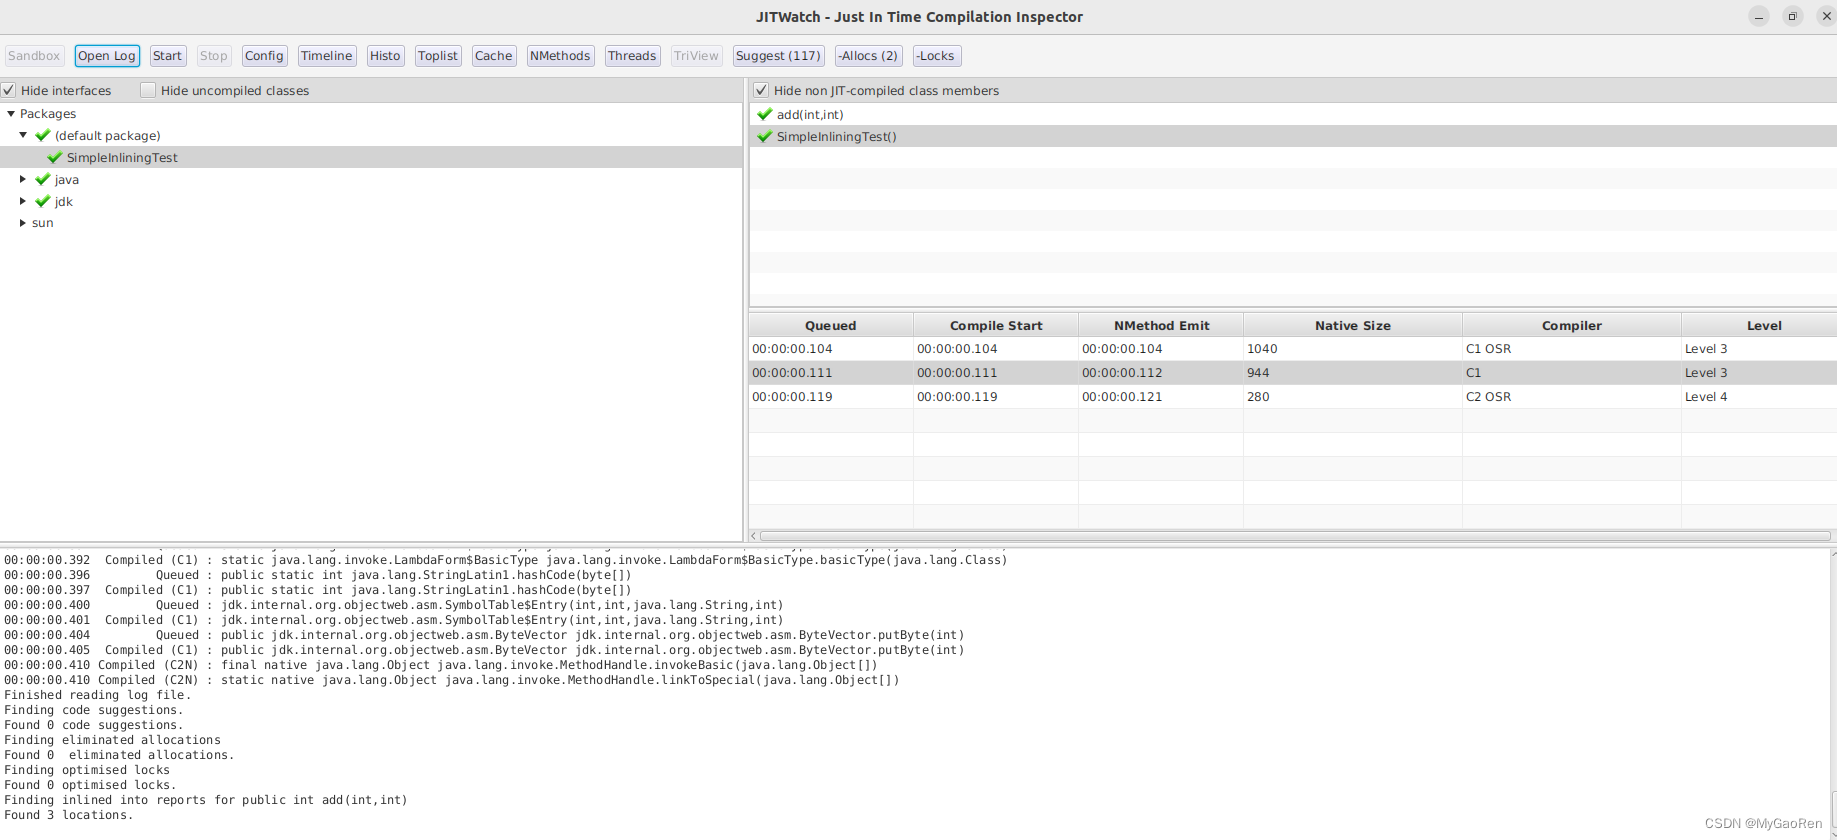Sort by Level column header
Viewport: 1837px width, 840px height.
click(x=1760, y=325)
